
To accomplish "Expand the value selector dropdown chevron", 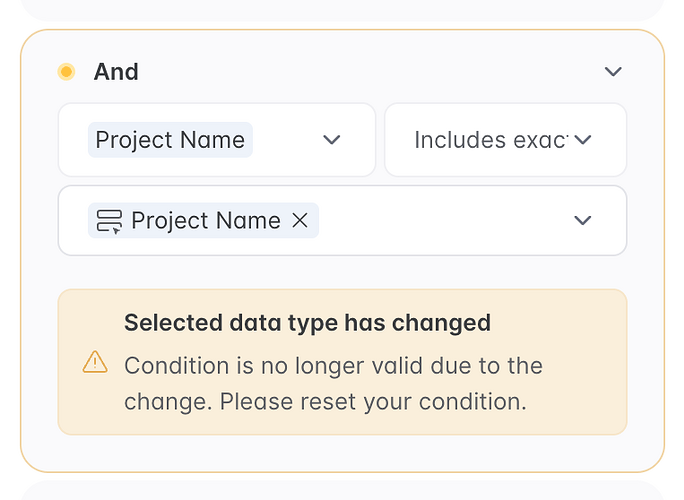I will pyautogui.click(x=583, y=221).
